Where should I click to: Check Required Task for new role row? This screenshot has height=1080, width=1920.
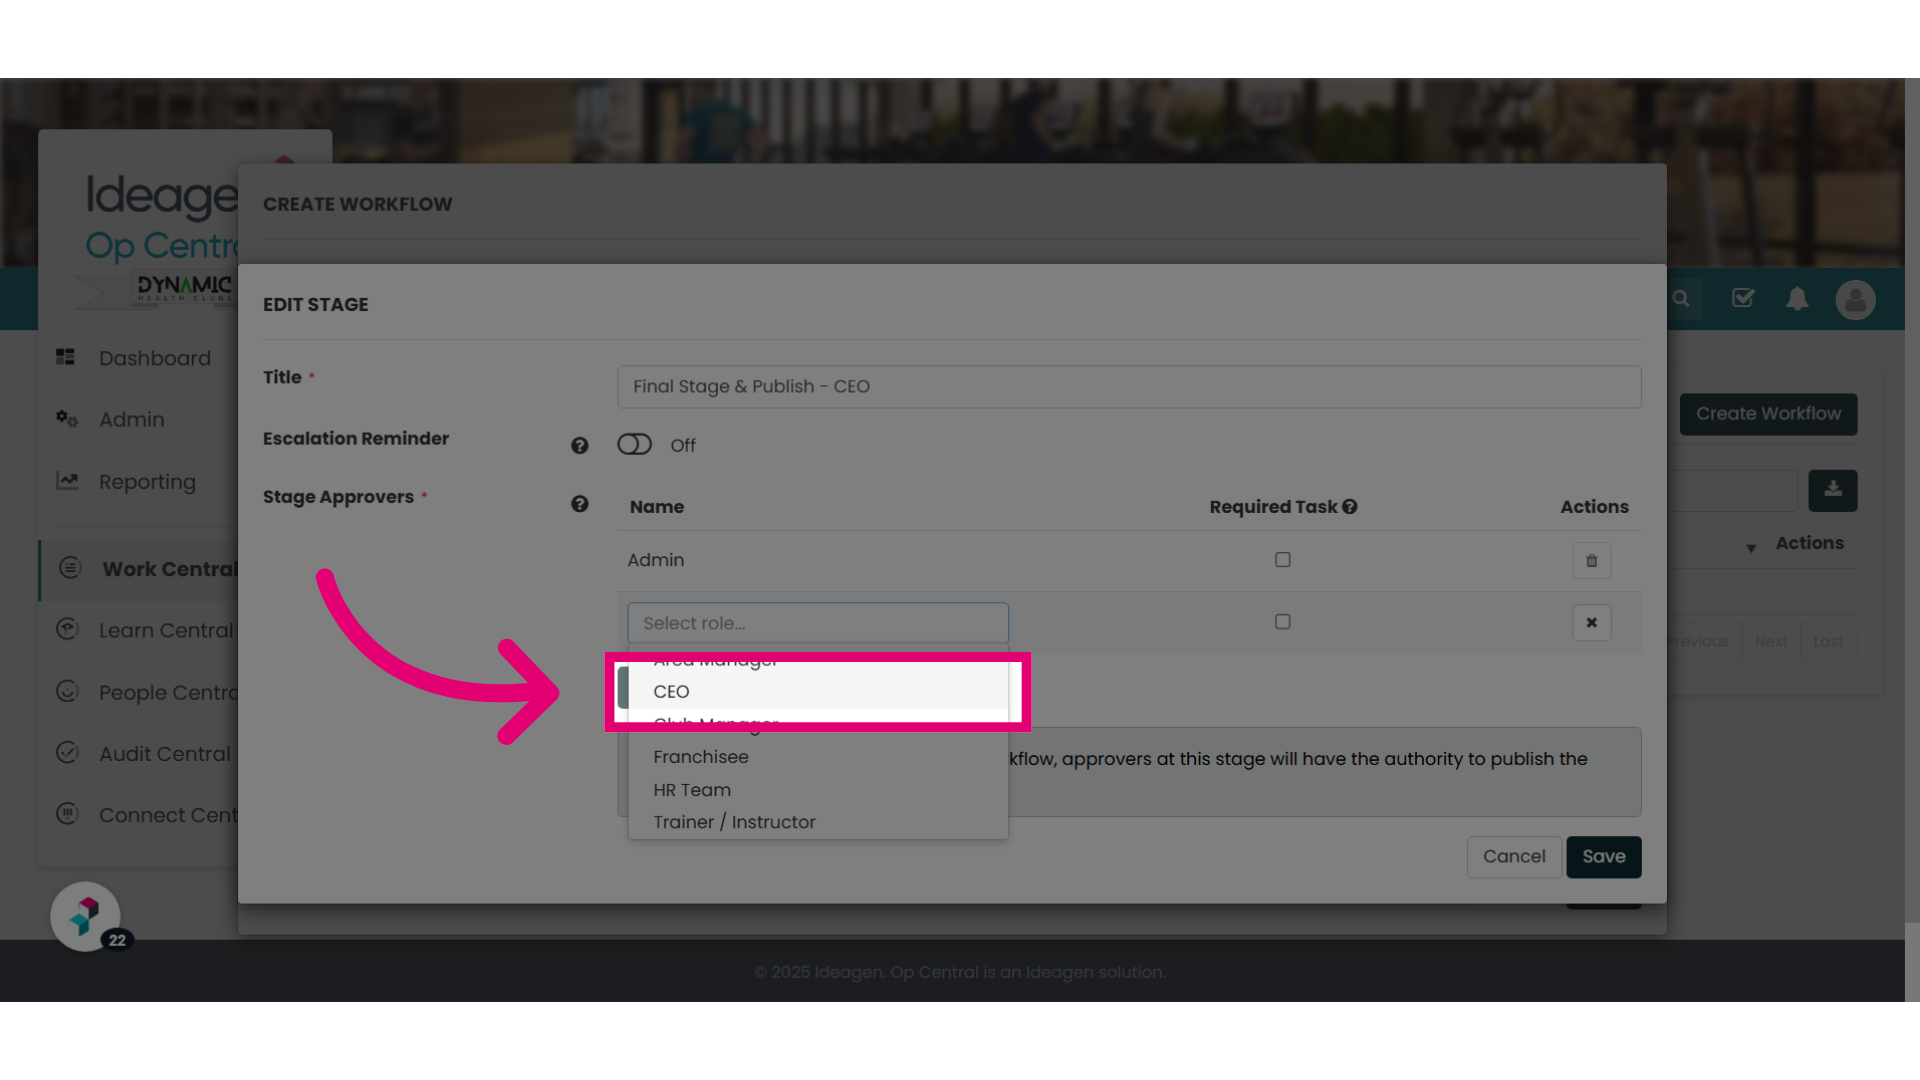(x=1283, y=622)
